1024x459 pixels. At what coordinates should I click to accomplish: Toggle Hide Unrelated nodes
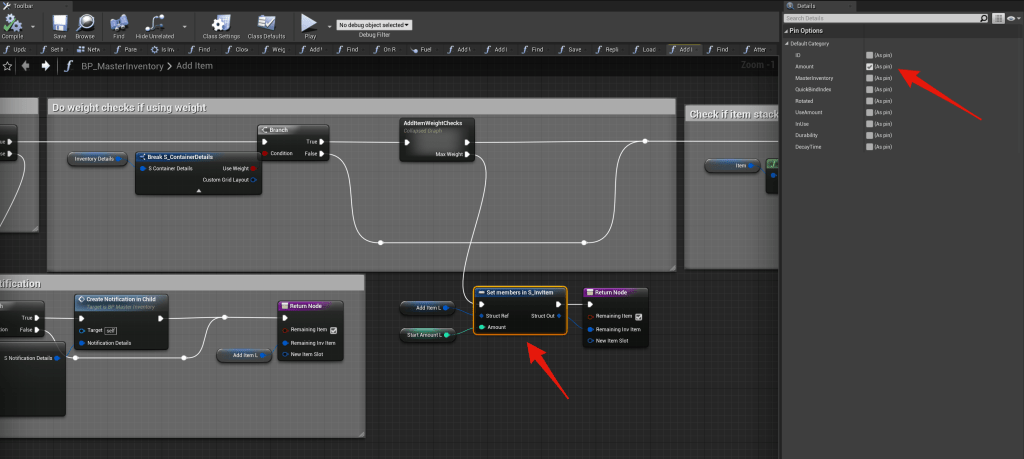pos(156,22)
